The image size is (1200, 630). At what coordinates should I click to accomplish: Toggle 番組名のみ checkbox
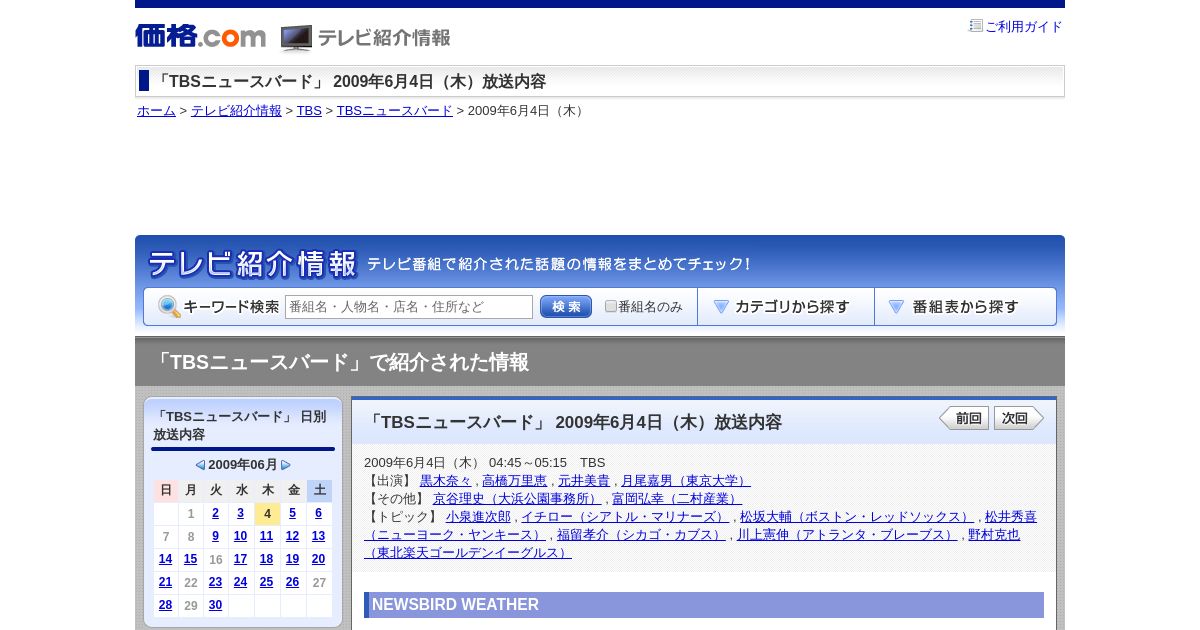pos(611,306)
